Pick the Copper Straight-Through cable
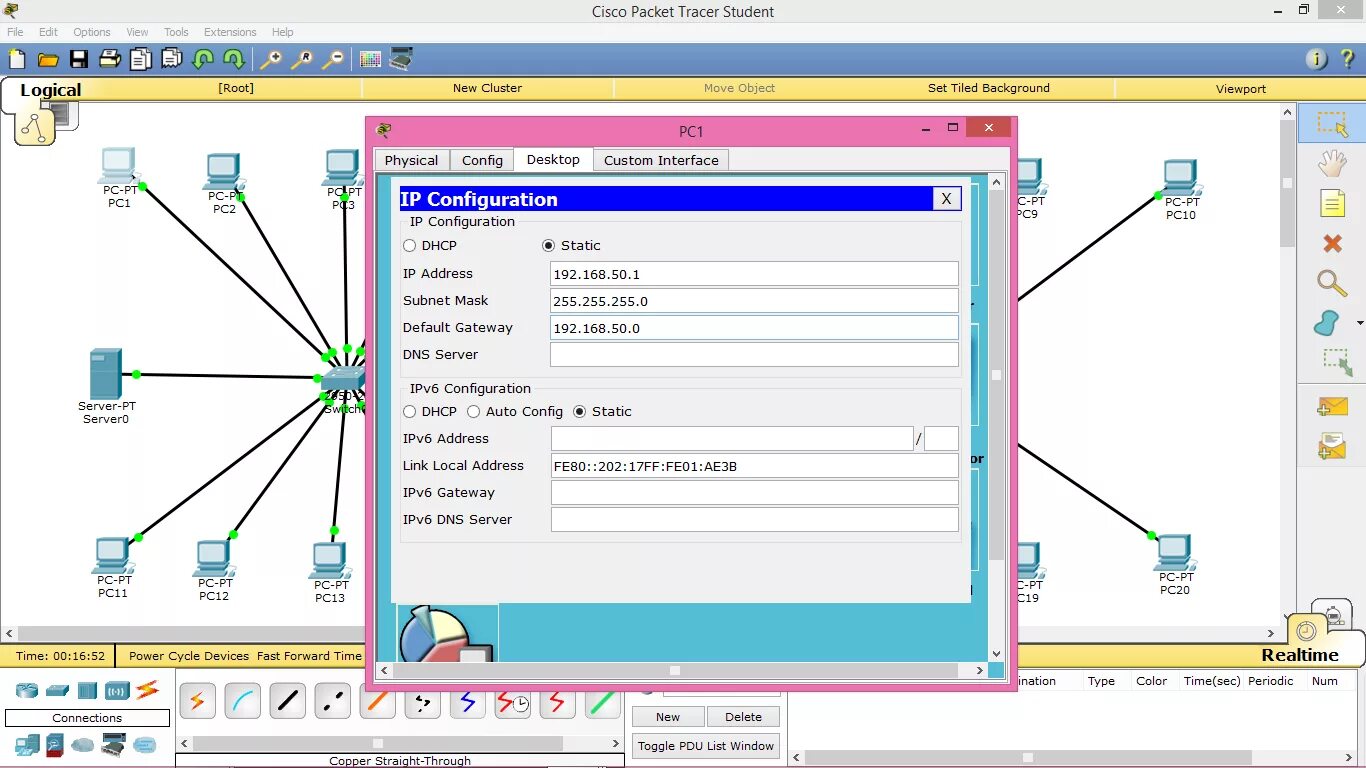1366x768 pixels. click(287, 702)
